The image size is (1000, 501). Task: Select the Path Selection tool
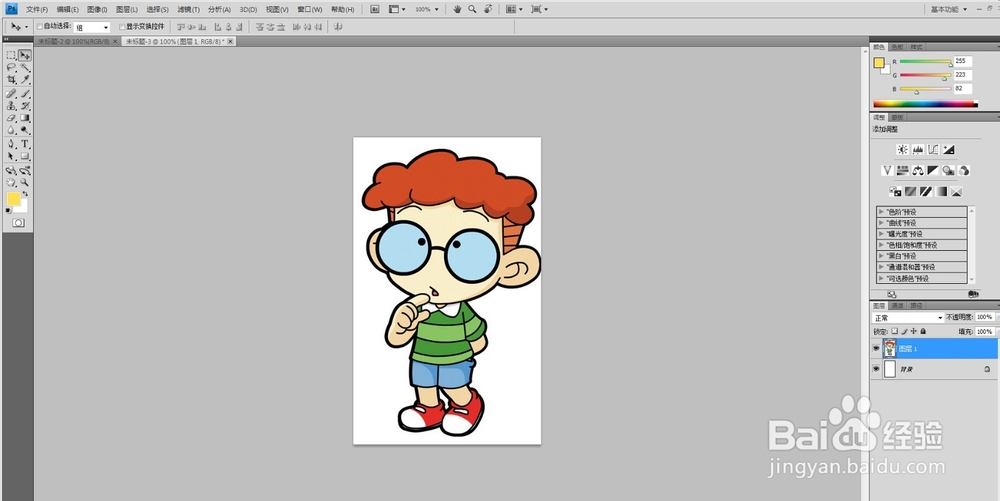point(11,156)
